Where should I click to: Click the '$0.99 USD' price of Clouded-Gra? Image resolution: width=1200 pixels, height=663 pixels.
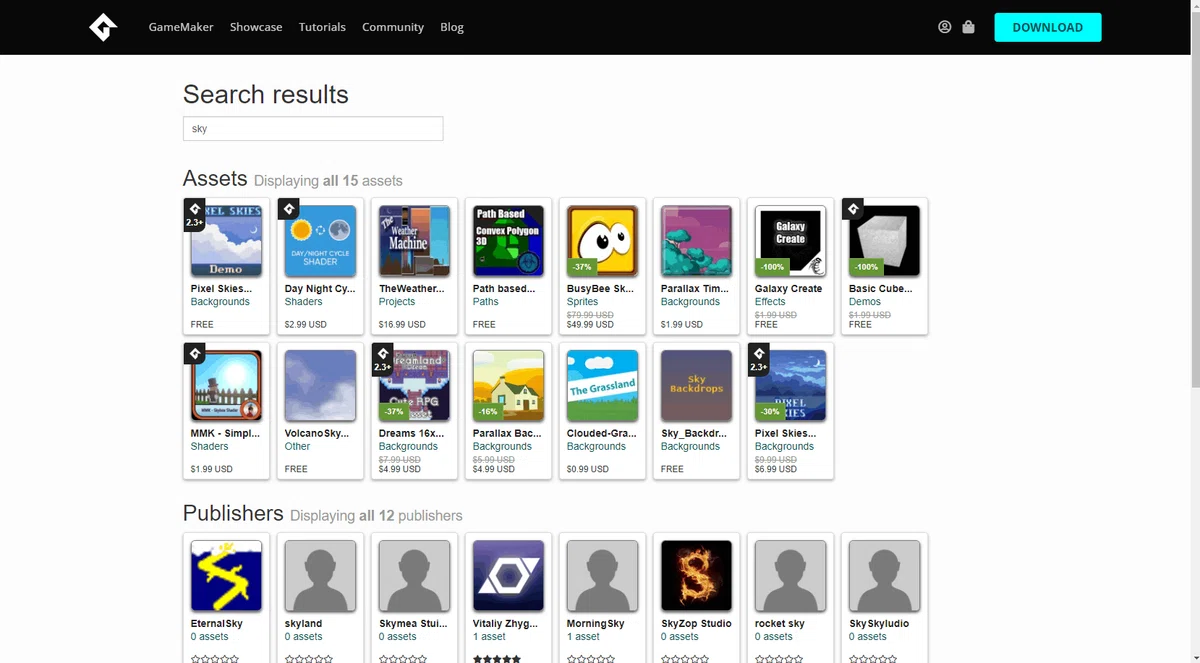click(x=588, y=469)
